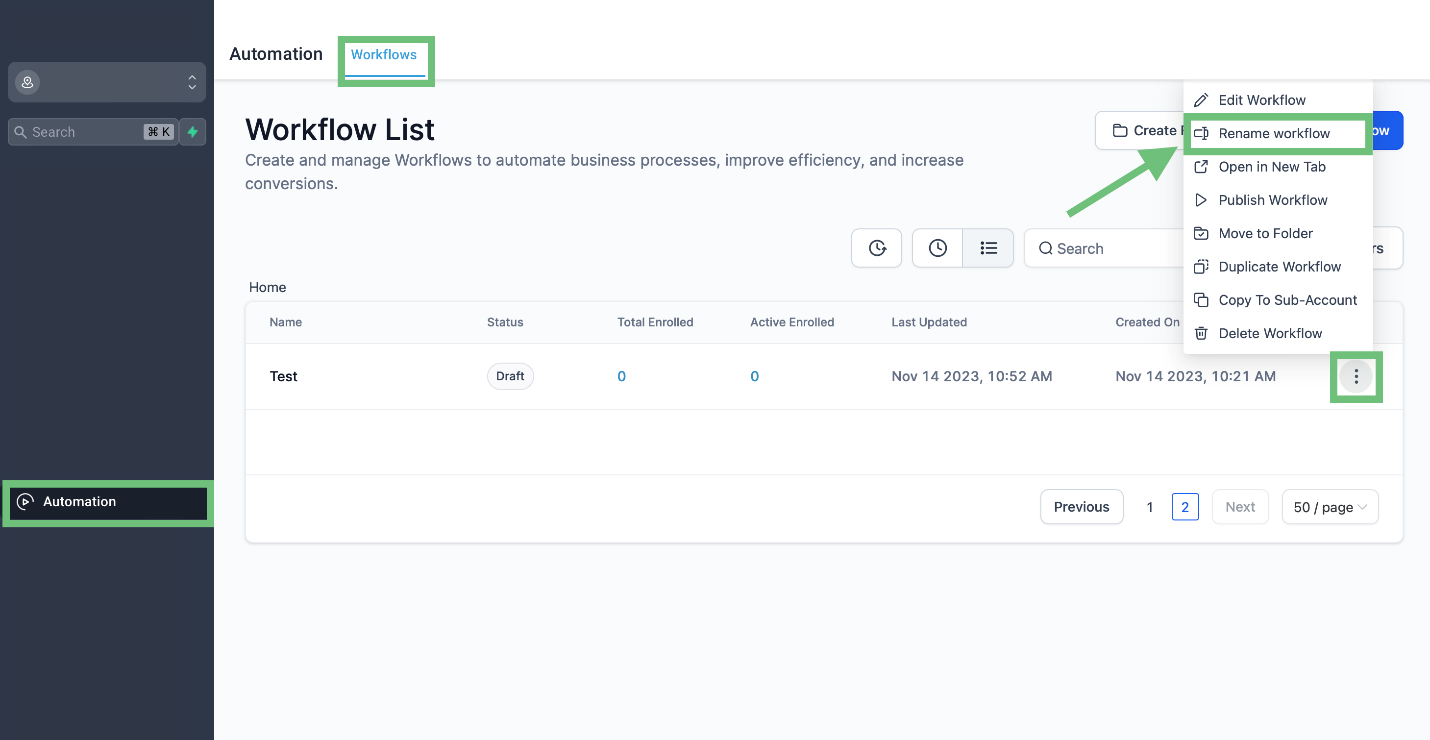Click the Last Updated column header
Image resolution: width=1430 pixels, height=740 pixels.
point(929,322)
